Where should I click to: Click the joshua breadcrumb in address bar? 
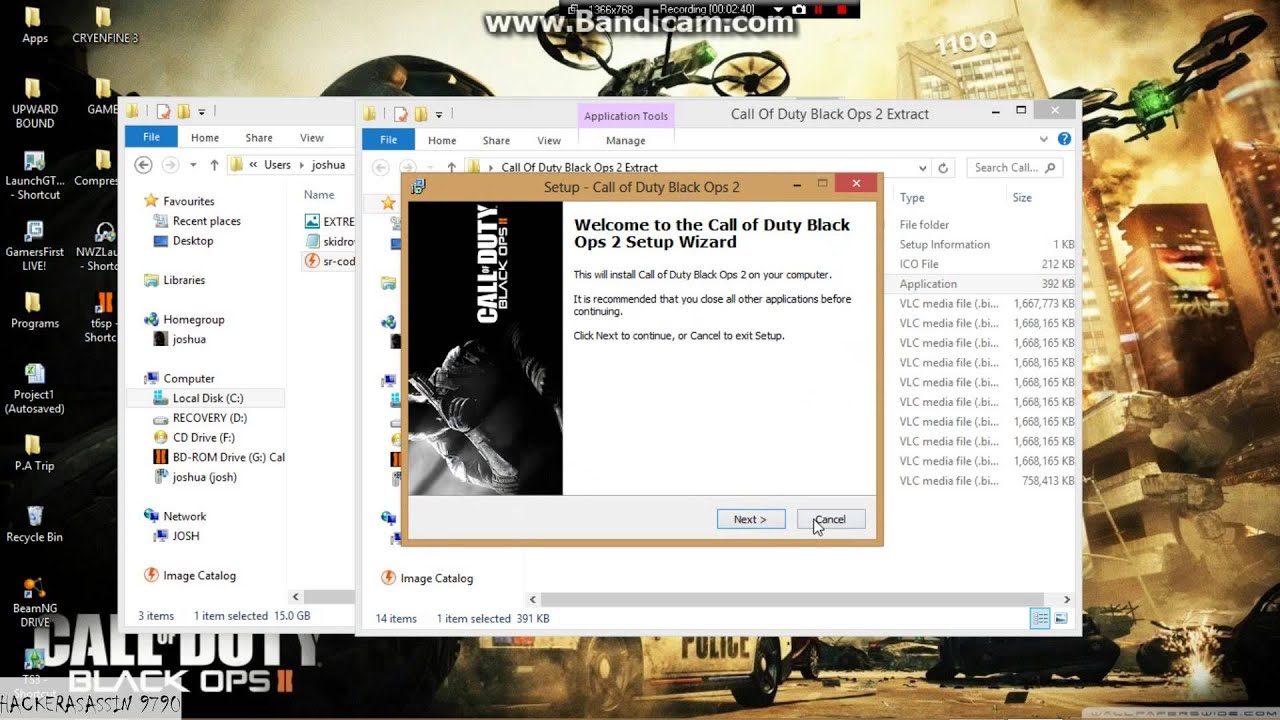pyautogui.click(x=328, y=165)
